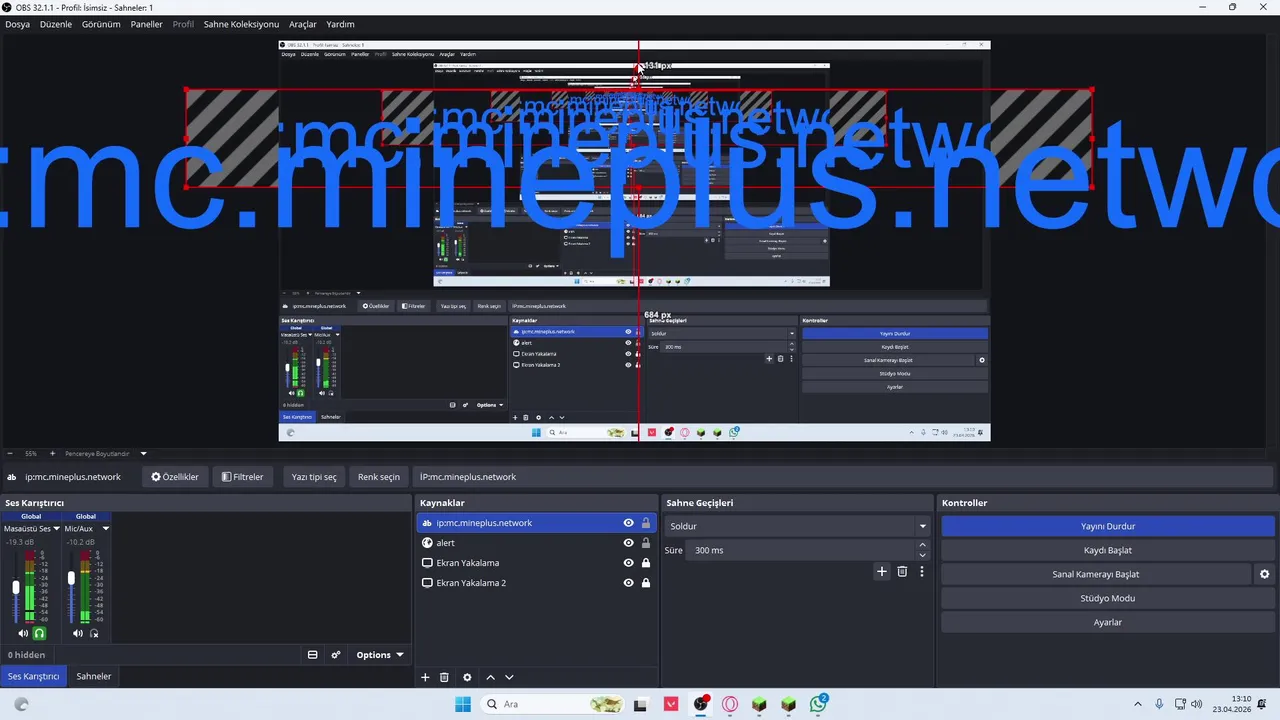
Task: Switch audio mixer layout icon beside Options
Action: (312, 655)
